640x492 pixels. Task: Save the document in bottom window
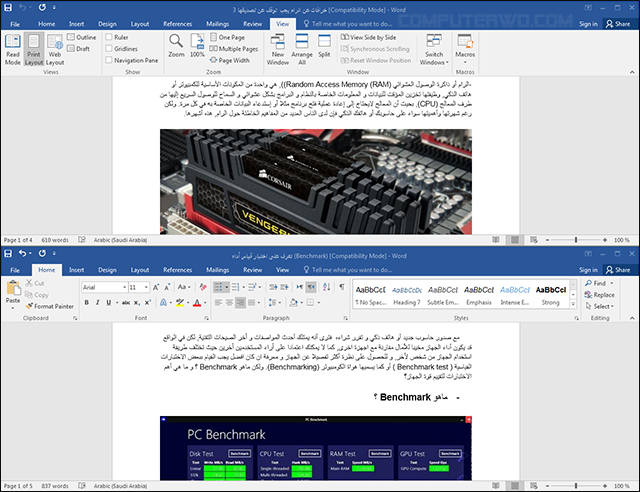pos(8,254)
